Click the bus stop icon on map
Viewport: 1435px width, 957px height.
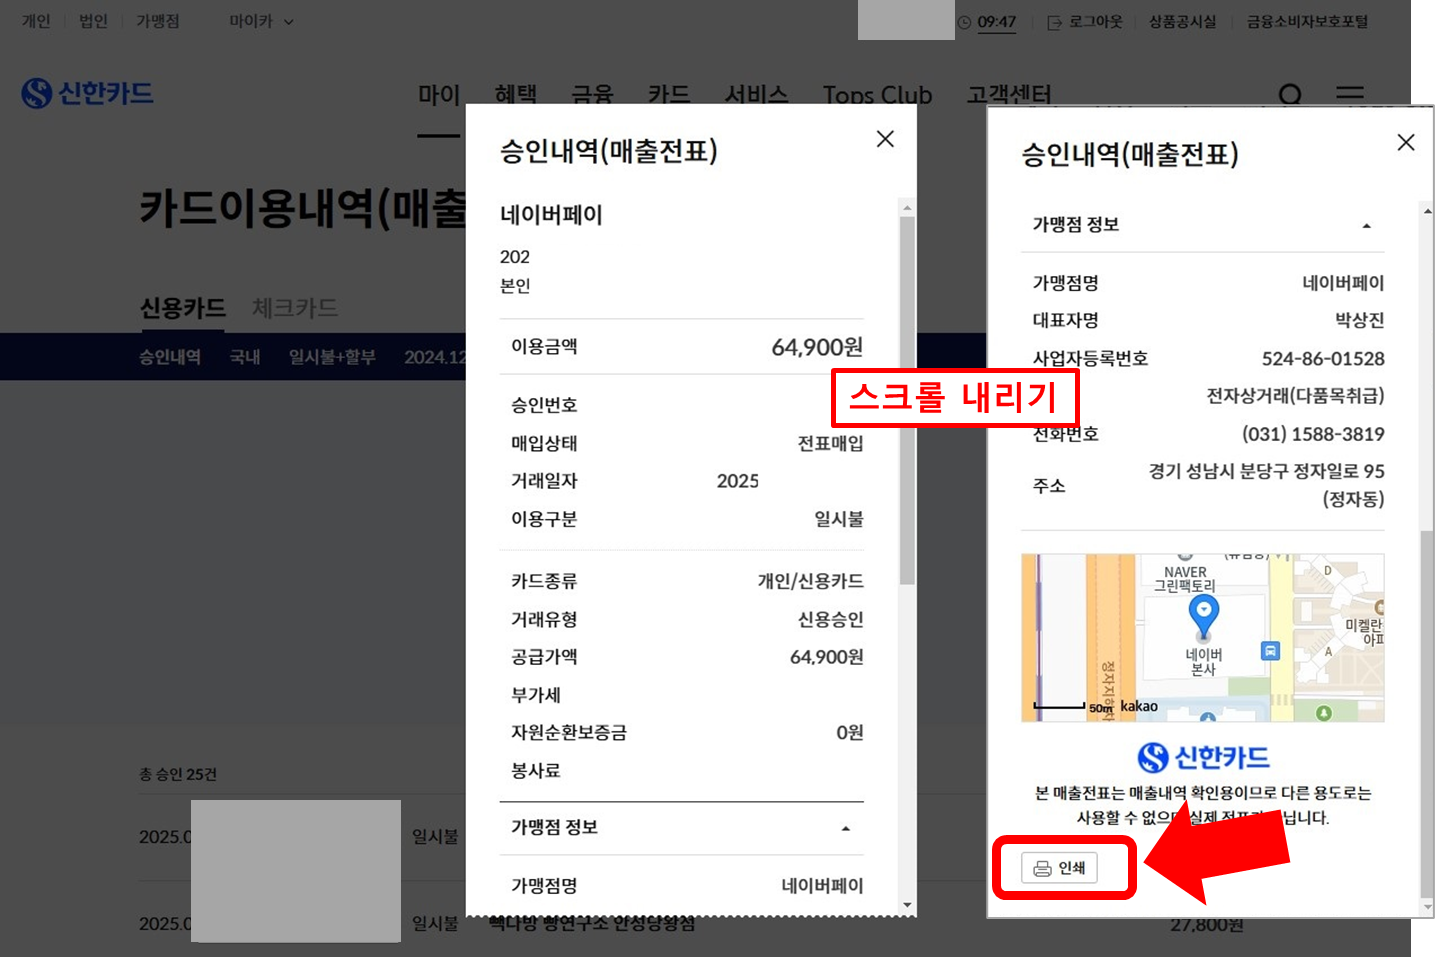pyautogui.click(x=1270, y=651)
